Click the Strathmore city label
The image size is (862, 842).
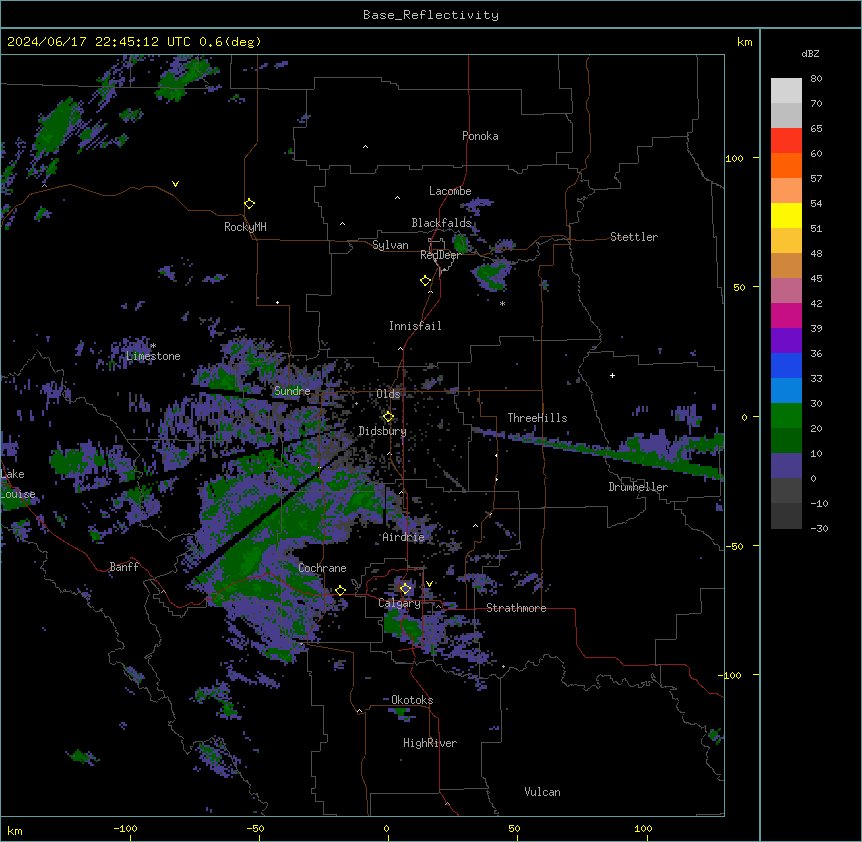(x=516, y=608)
